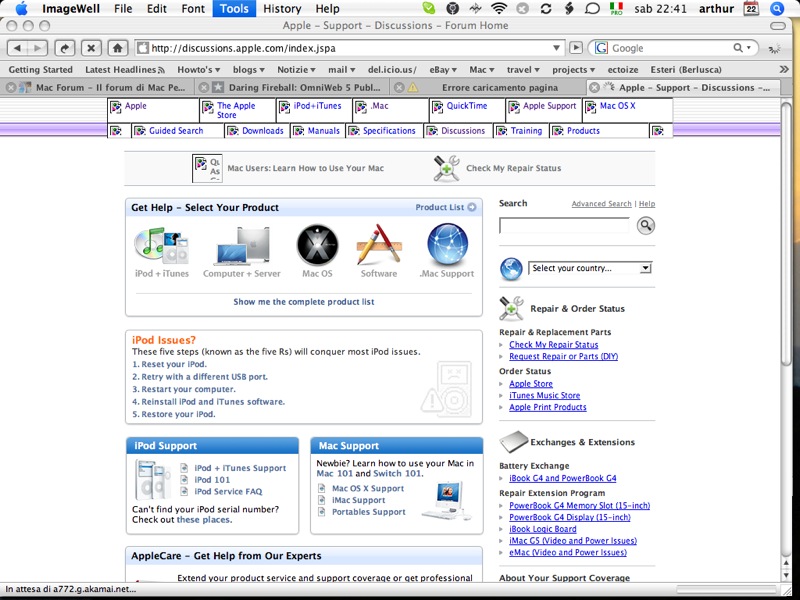Click the Go arrow beside the address bar
800x600 pixels.
pyautogui.click(x=576, y=47)
